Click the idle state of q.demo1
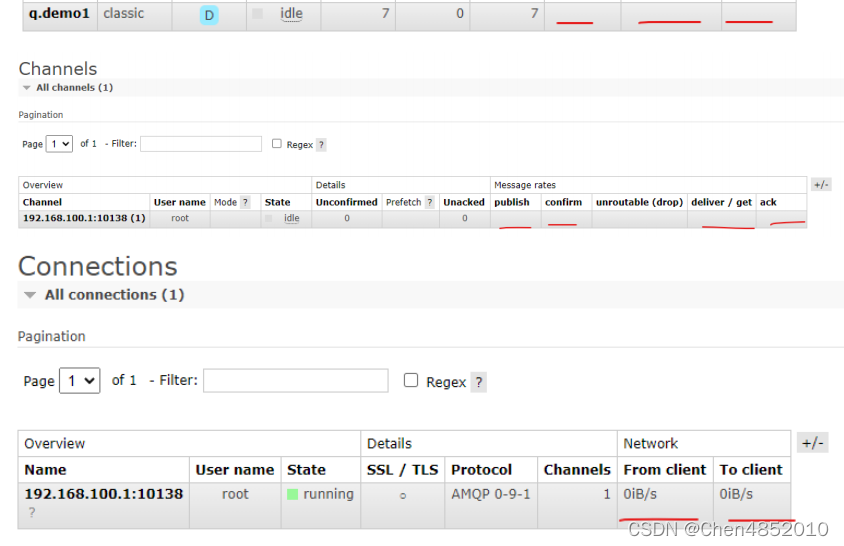 291,14
